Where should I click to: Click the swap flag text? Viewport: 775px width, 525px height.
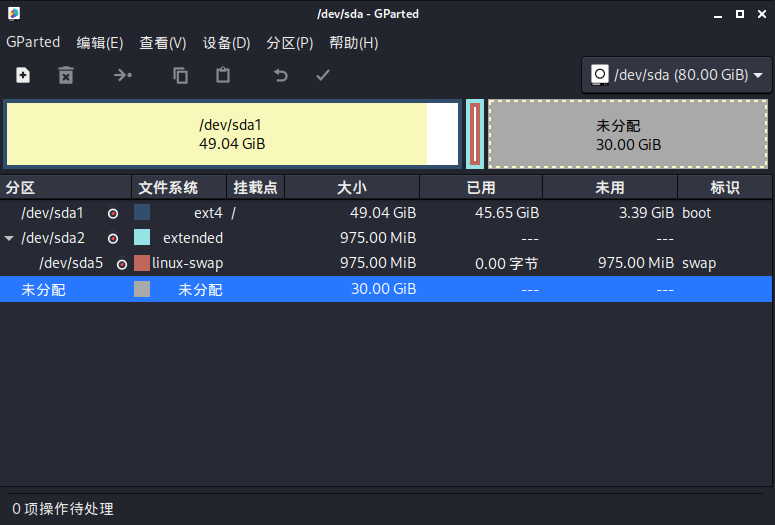[699, 263]
